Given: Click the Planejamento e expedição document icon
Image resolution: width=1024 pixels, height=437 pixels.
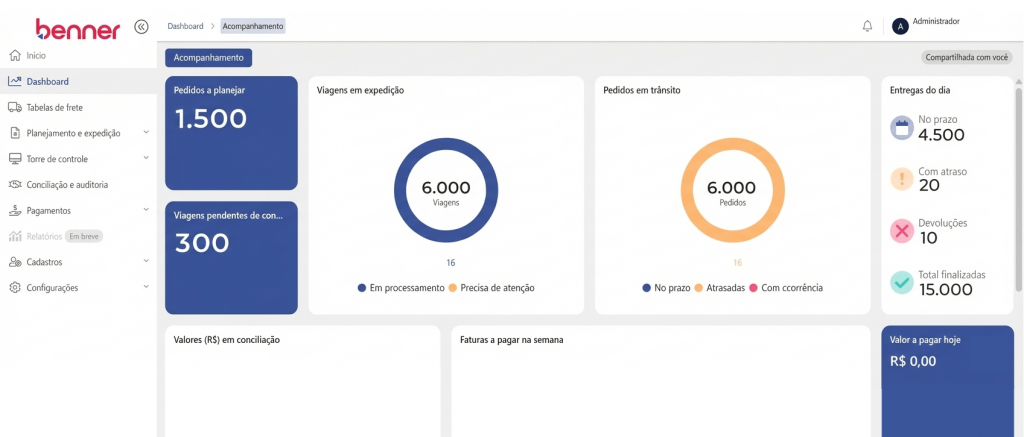Looking at the screenshot, I should 15,133.
